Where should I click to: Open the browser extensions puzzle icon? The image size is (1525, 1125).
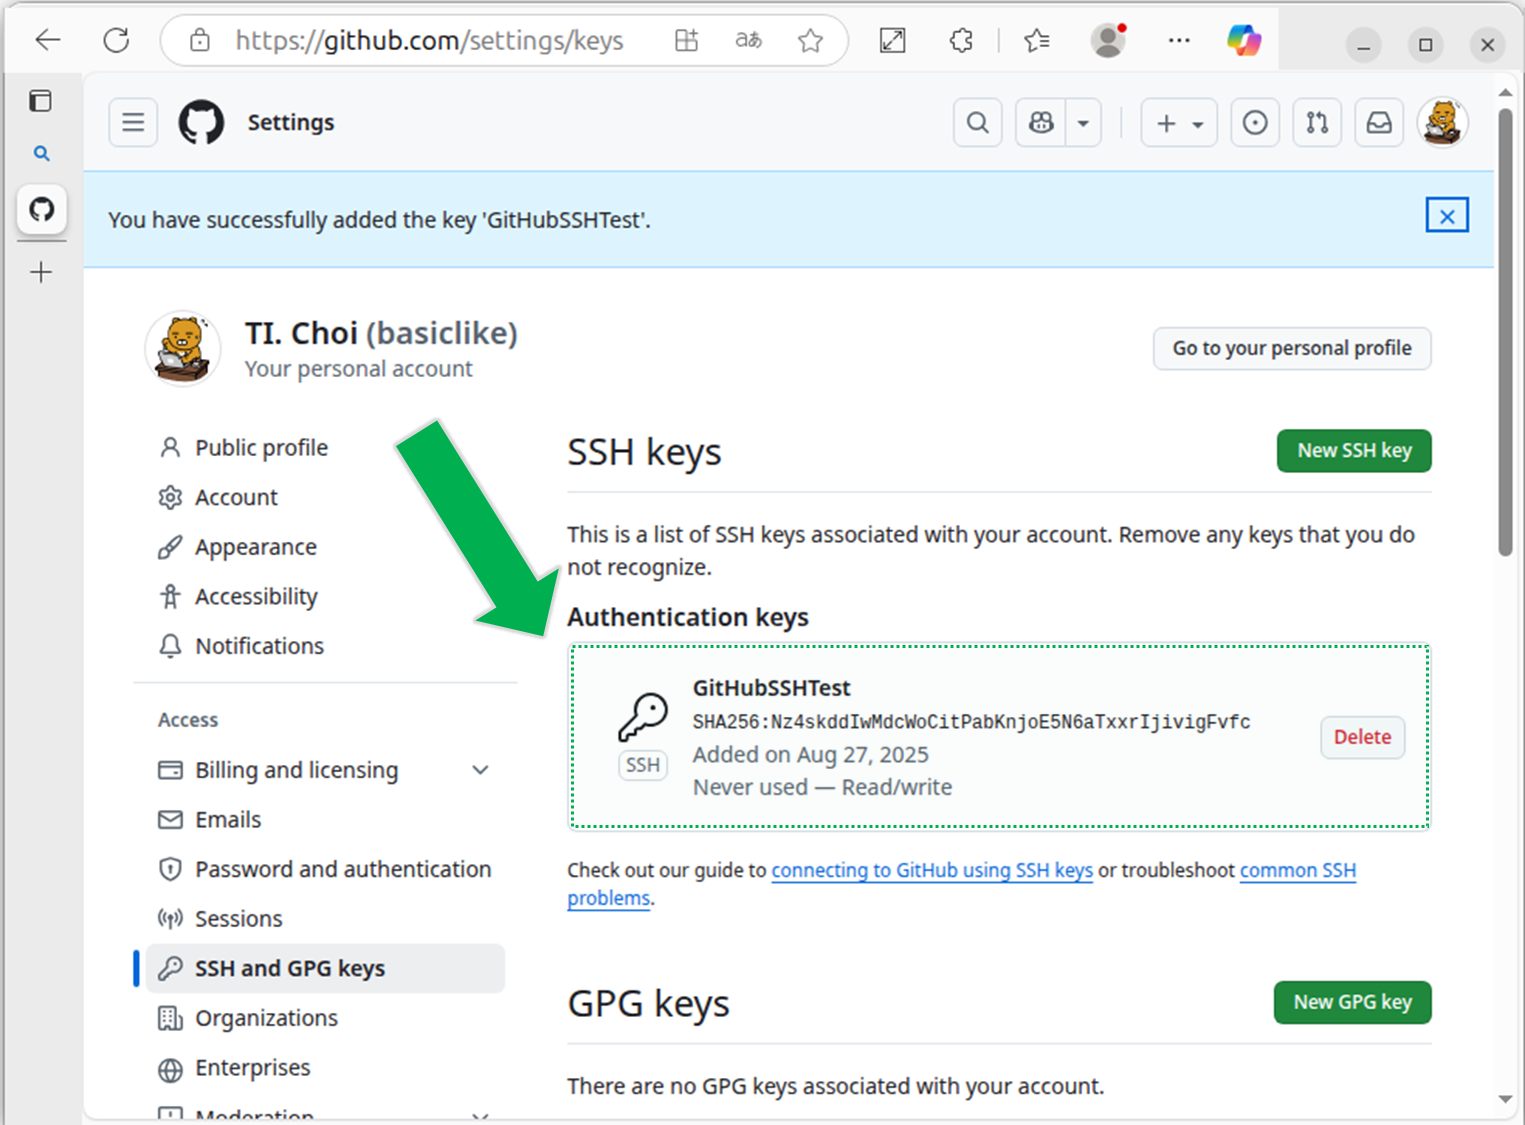961,40
